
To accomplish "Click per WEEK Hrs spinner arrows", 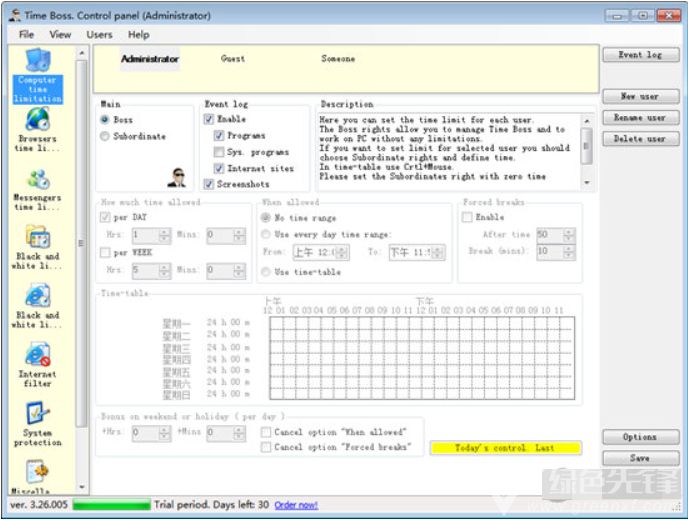I will coord(165,270).
